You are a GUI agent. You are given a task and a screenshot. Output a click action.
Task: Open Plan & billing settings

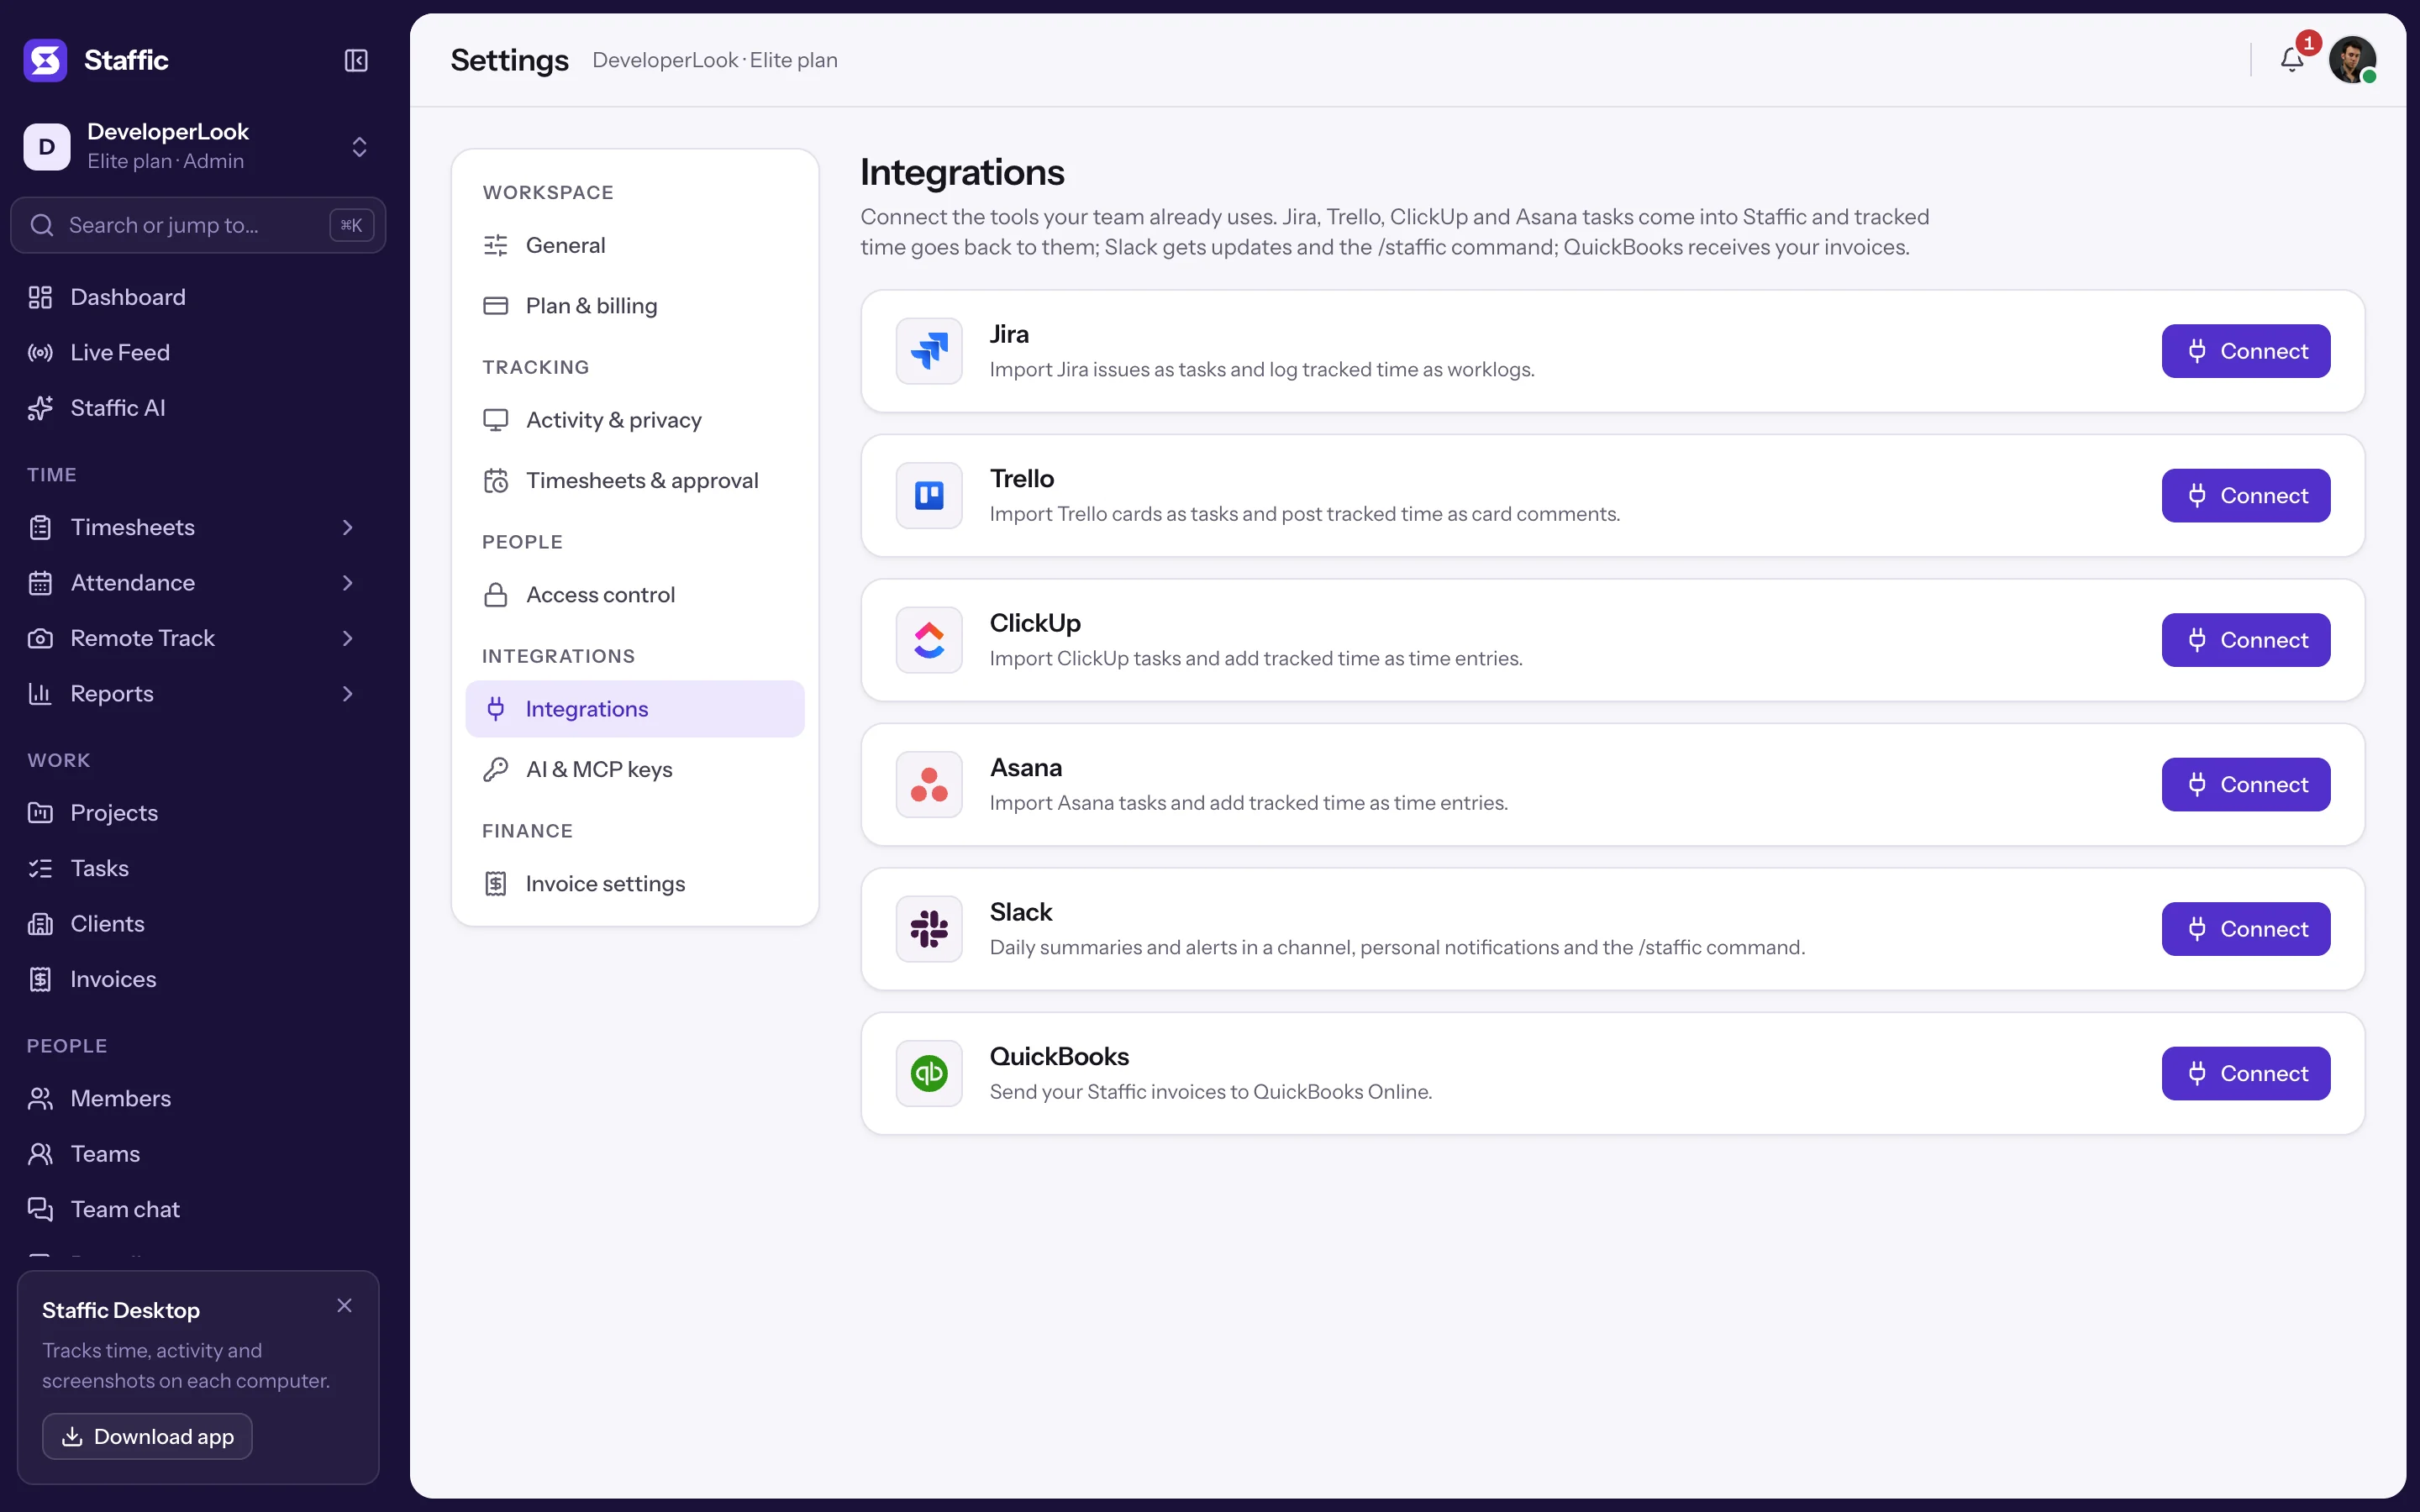634,305
